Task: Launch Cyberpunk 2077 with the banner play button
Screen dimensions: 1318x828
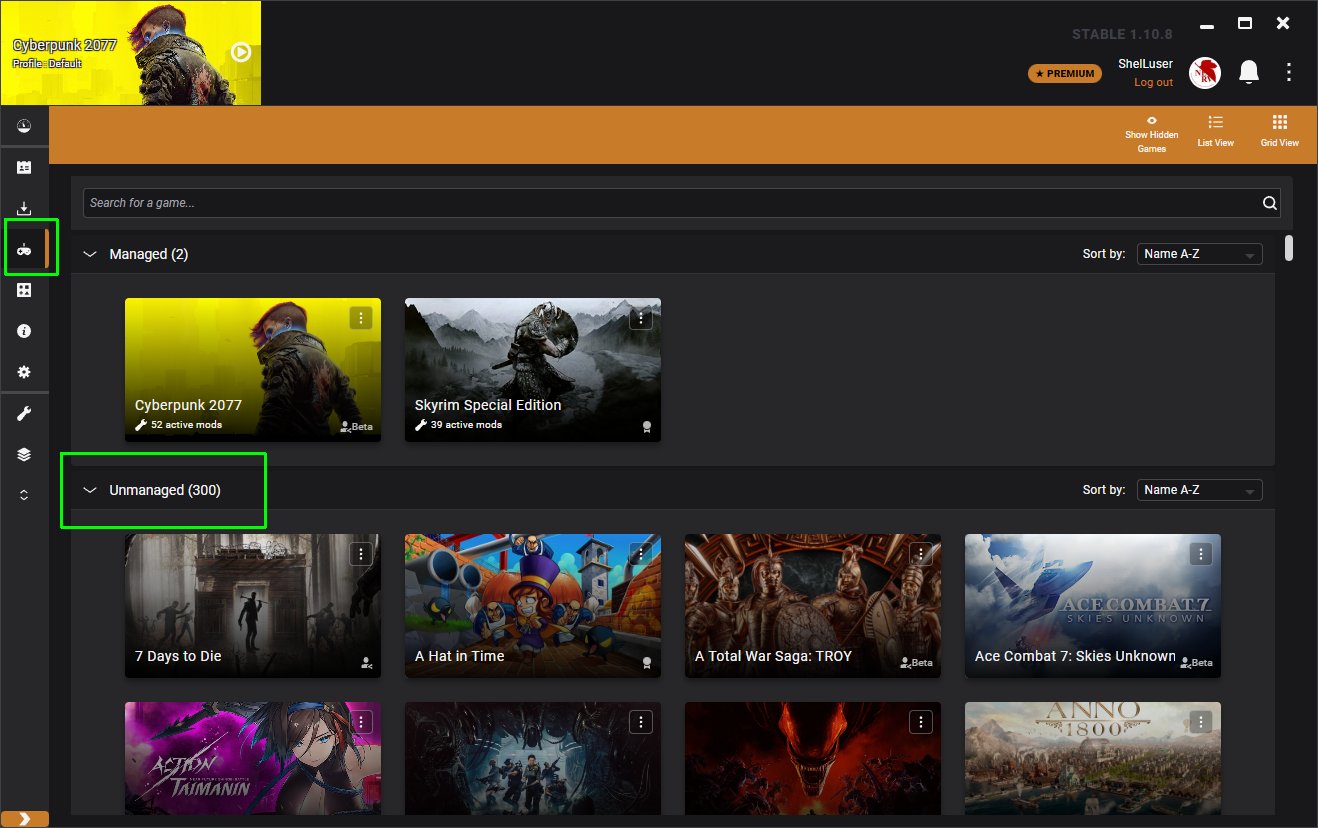Action: [x=241, y=52]
